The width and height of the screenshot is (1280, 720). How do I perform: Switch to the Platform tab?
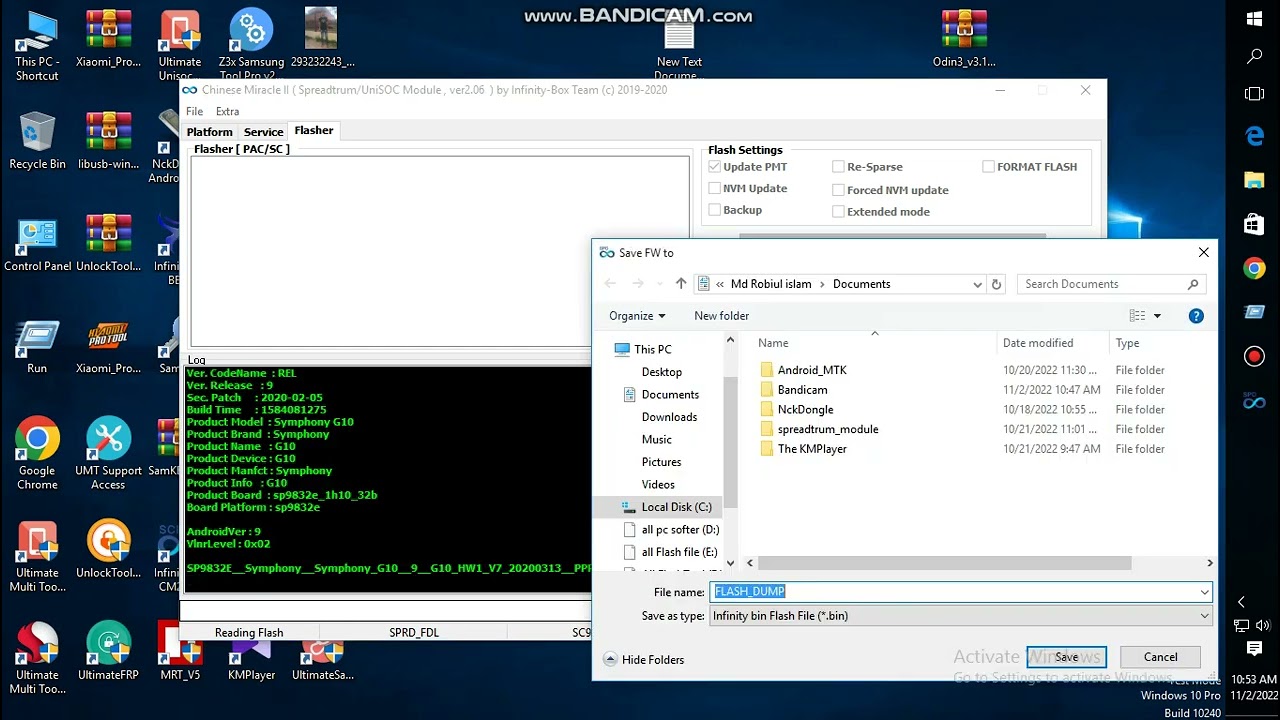point(209,132)
